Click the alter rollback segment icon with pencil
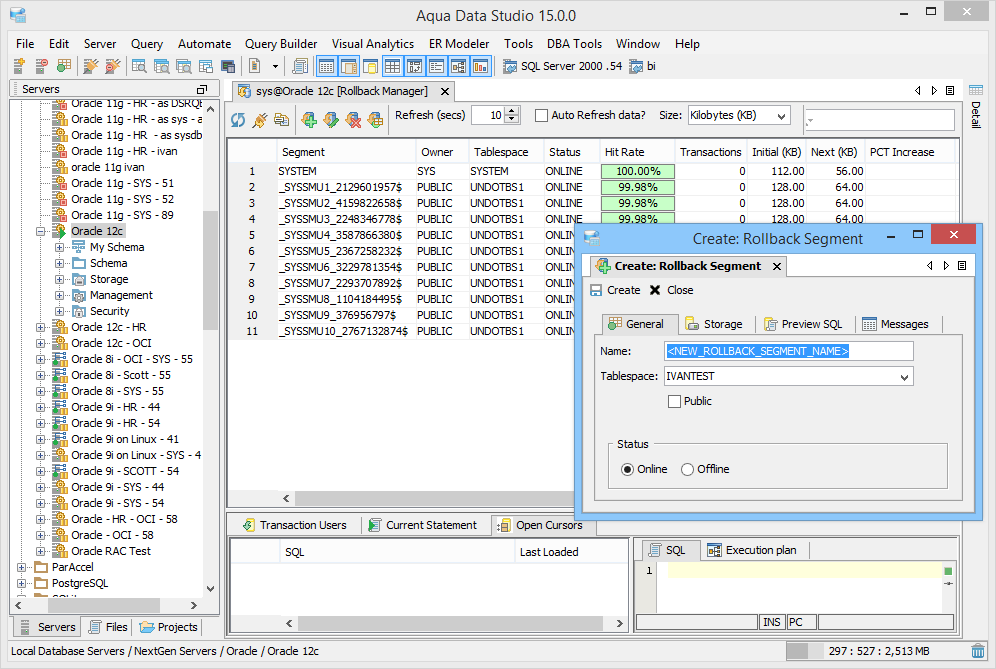This screenshot has height=669, width=996. click(331, 119)
